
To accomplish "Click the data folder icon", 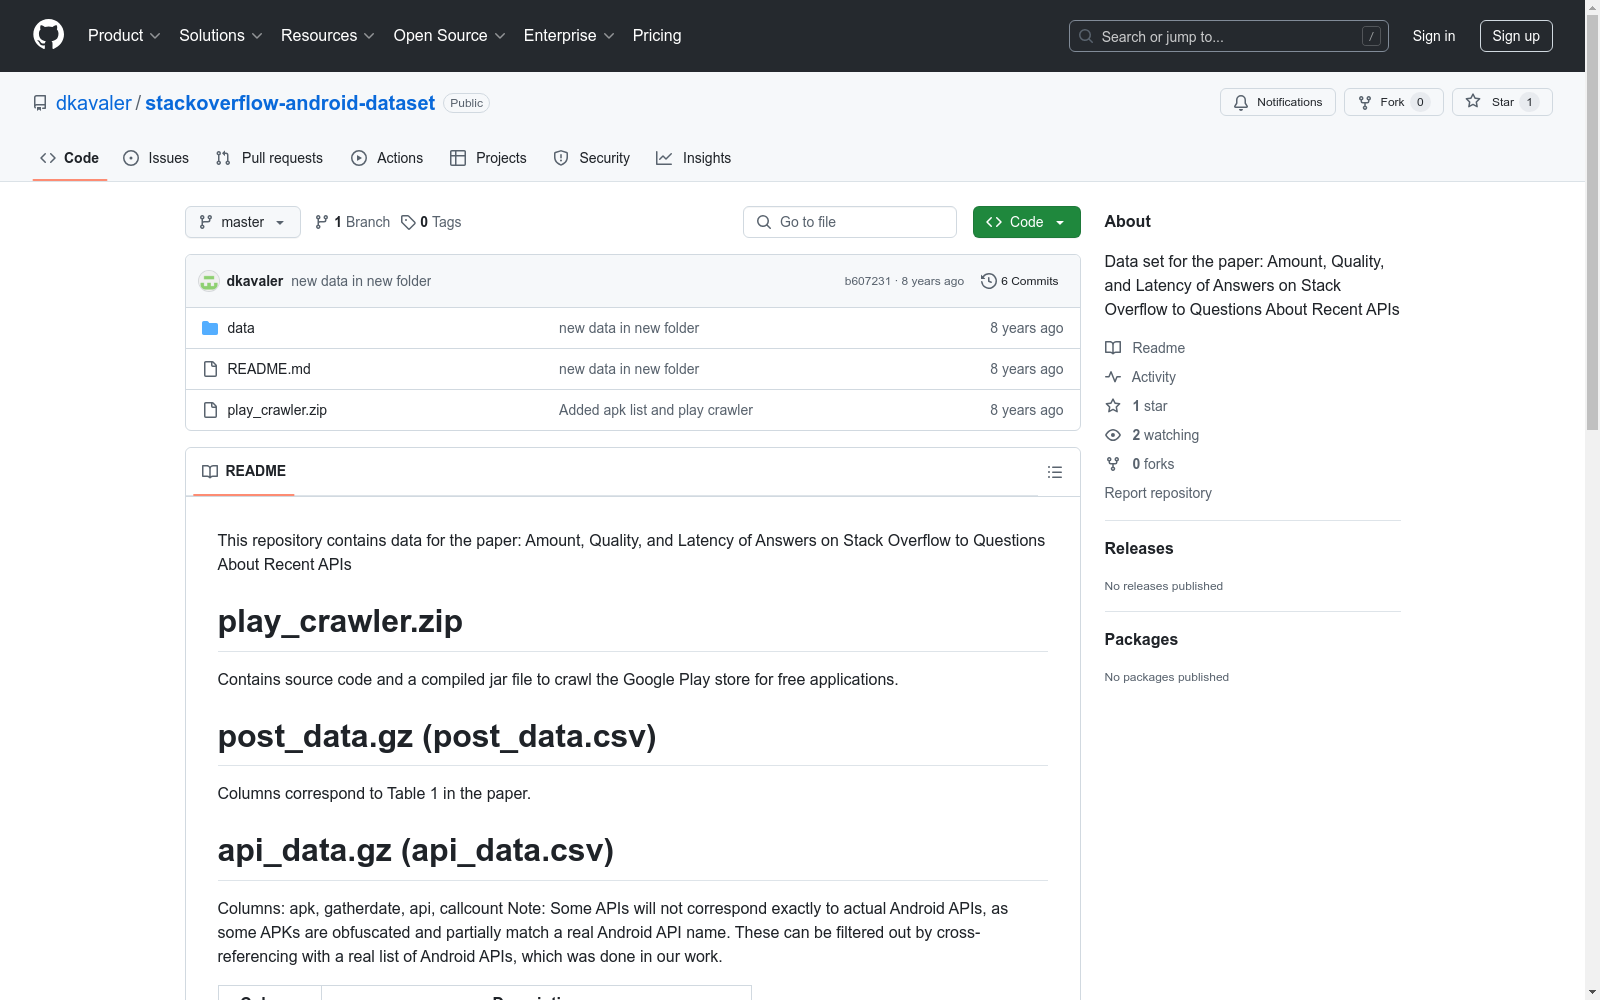I will pos(210,328).
